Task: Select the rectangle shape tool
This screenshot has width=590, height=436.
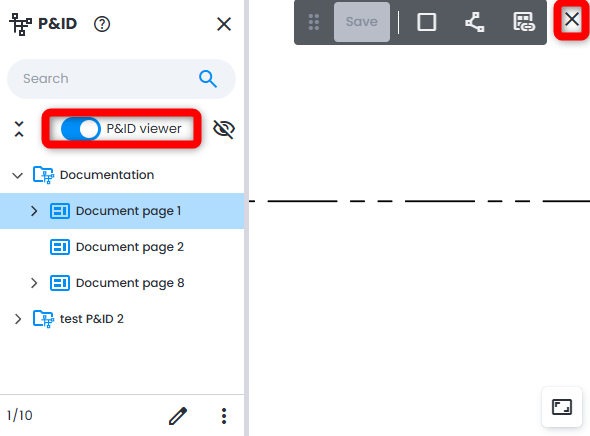Action: [426, 22]
